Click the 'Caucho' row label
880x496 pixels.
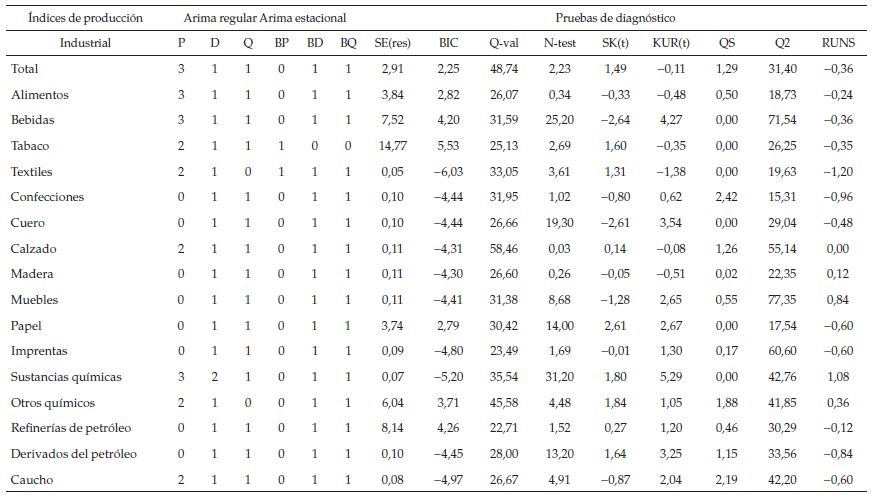30,480
